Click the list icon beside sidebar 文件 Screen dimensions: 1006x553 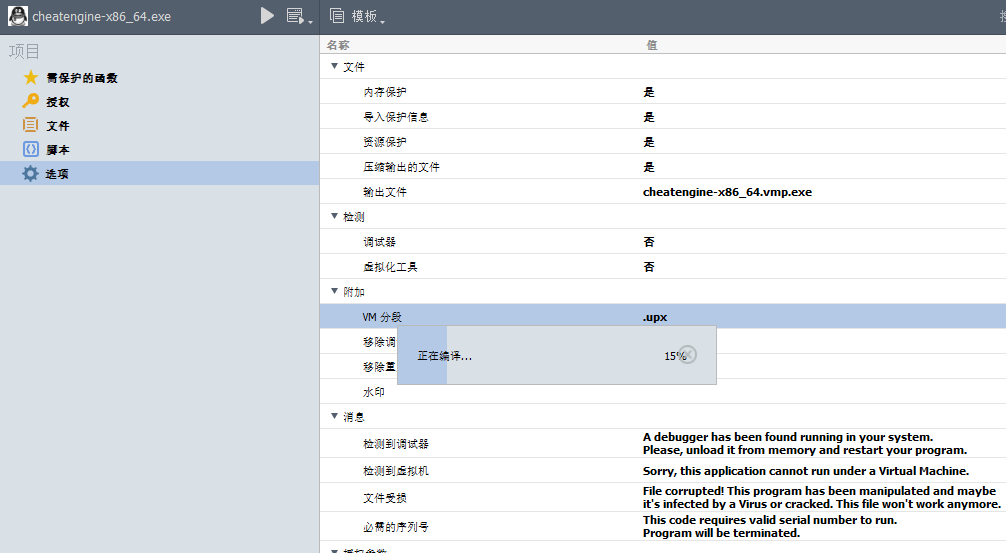(x=30, y=124)
